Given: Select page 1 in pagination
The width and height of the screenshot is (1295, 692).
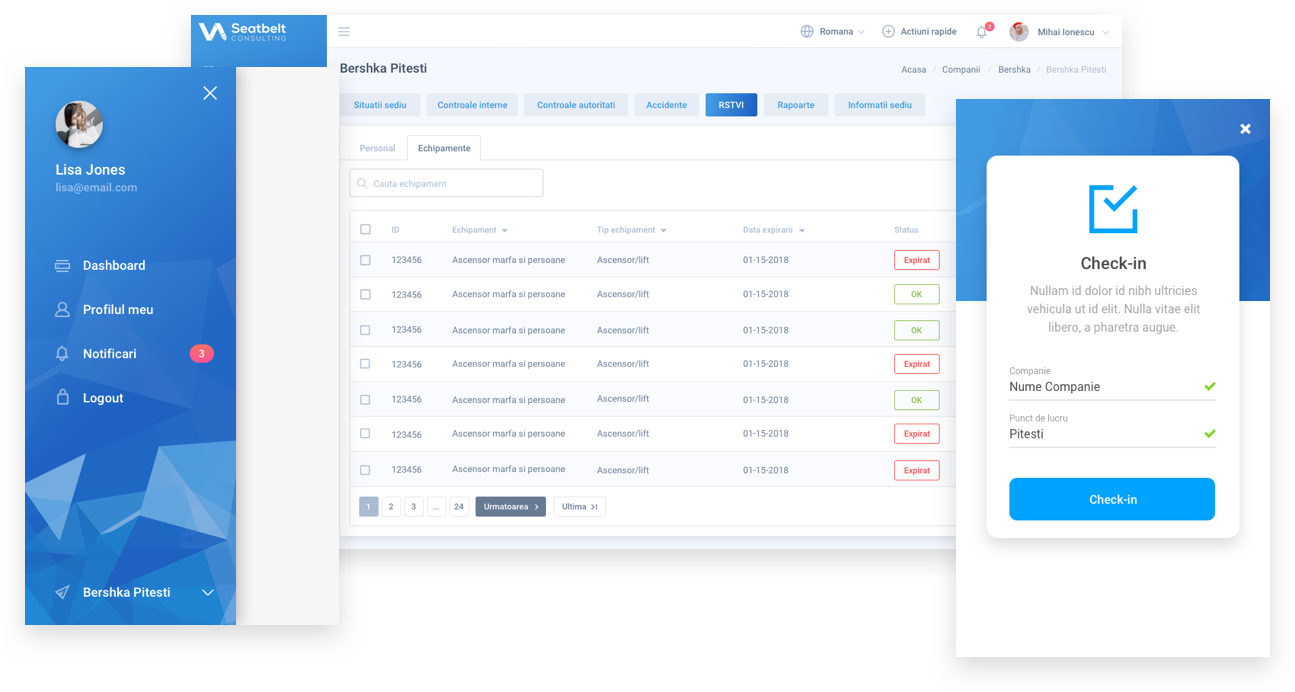Looking at the screenshot, I should (x=369, y=507).
